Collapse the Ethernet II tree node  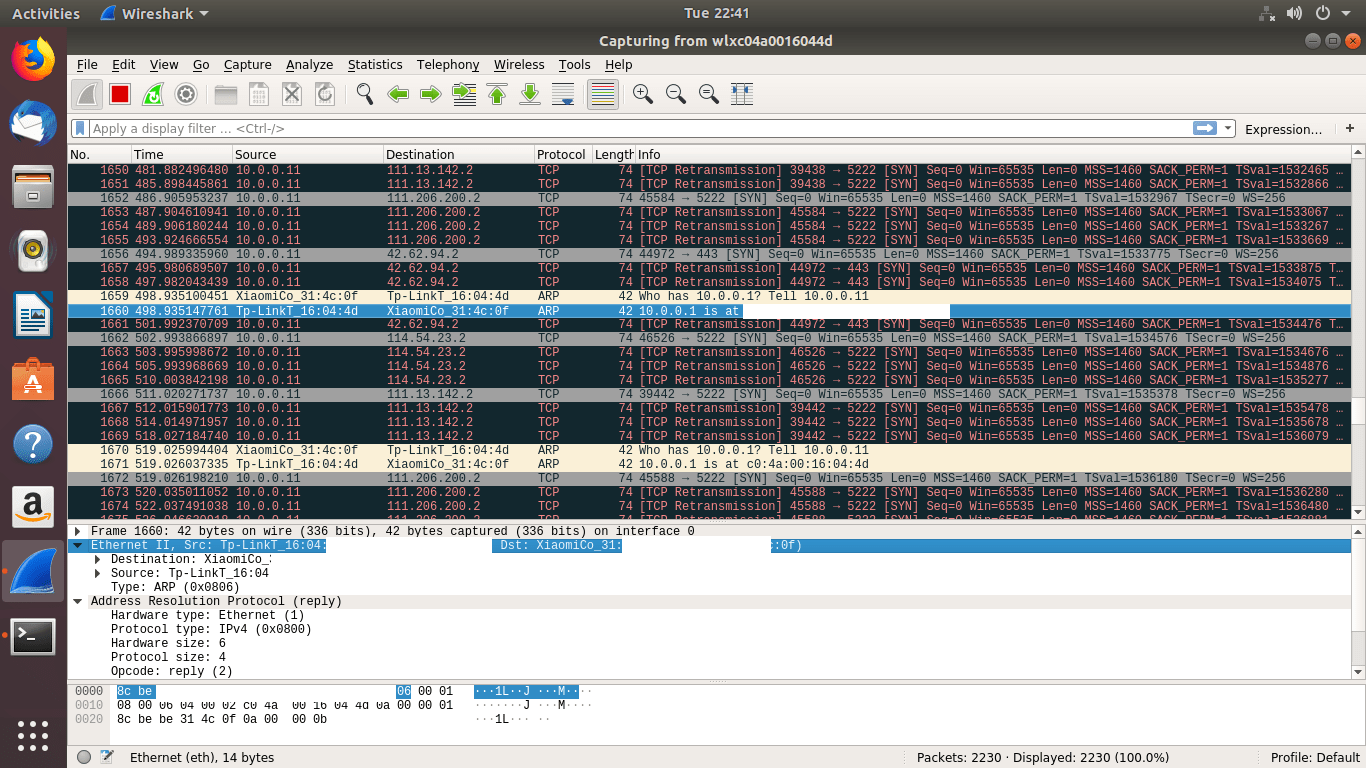(78, 545)
